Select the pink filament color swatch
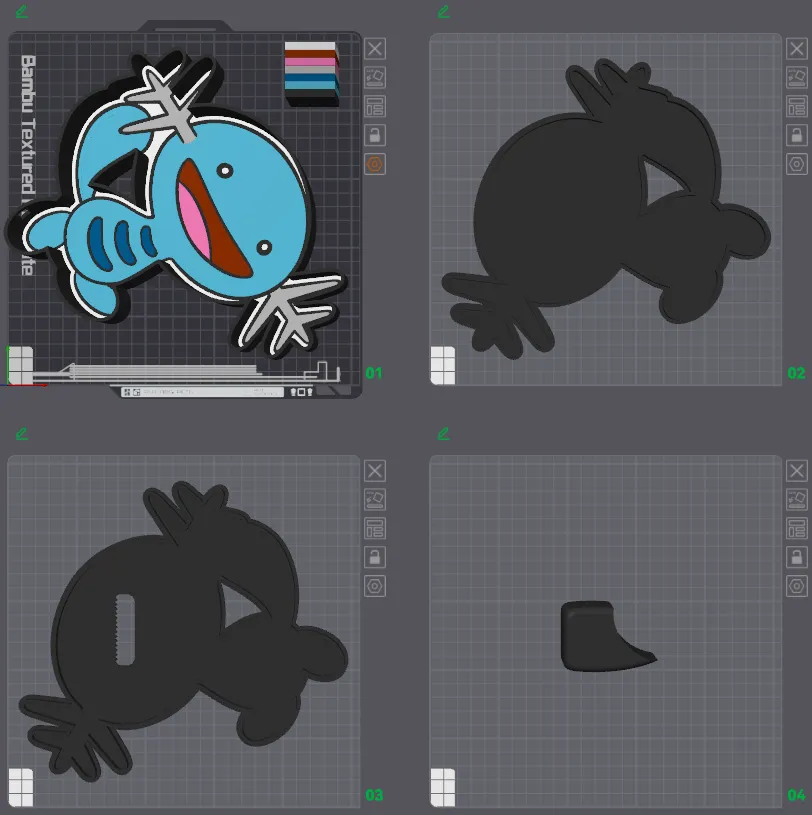The width and height of the screenshot is (812, 815). [310, 64]
